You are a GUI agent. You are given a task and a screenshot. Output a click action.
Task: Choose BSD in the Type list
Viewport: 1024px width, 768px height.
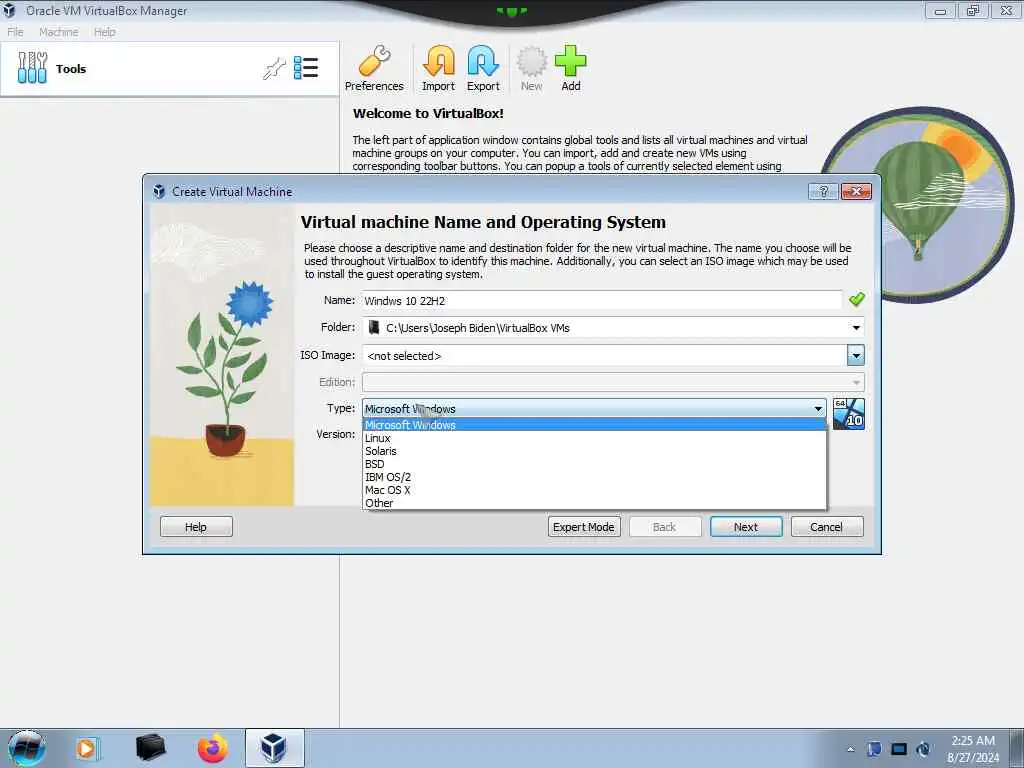594,464
